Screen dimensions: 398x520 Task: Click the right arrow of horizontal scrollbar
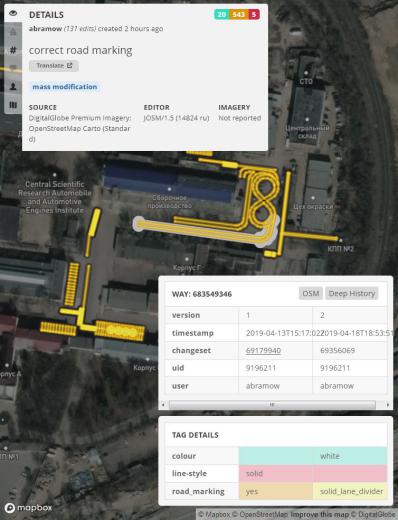pos(388,405)
